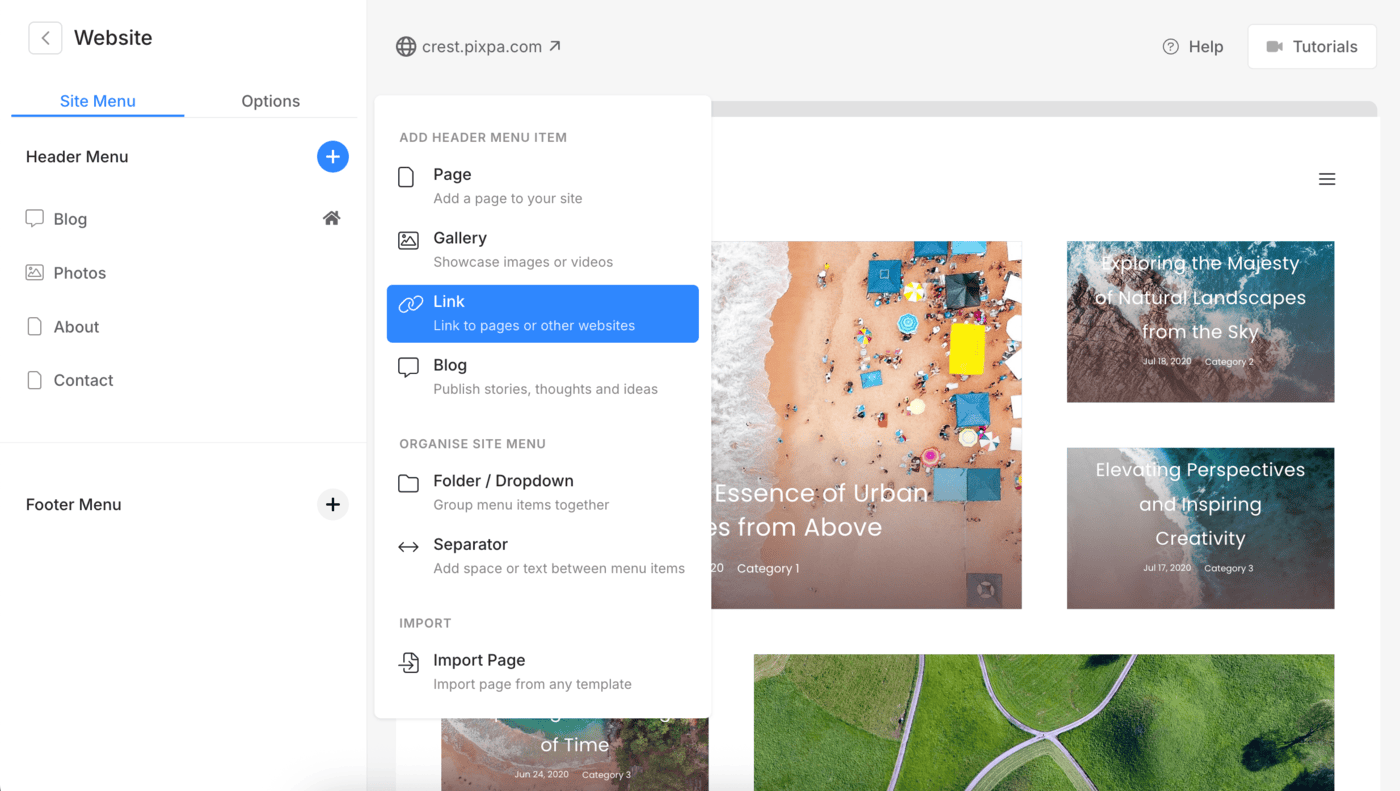Open the crest.pixpa.com site link
The width and height of the screenshot is (1400, 791).
(479, 47)
